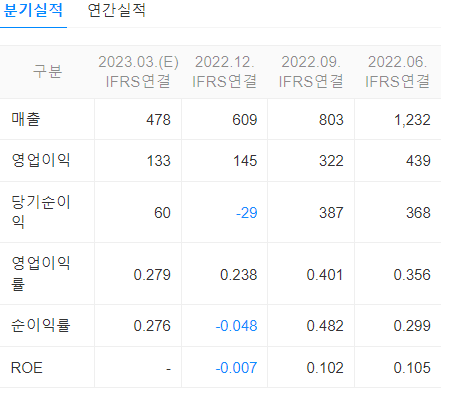Click the 영업이익률 value 0.238
Screen dimensions: 462x398
tap(239, 275)
